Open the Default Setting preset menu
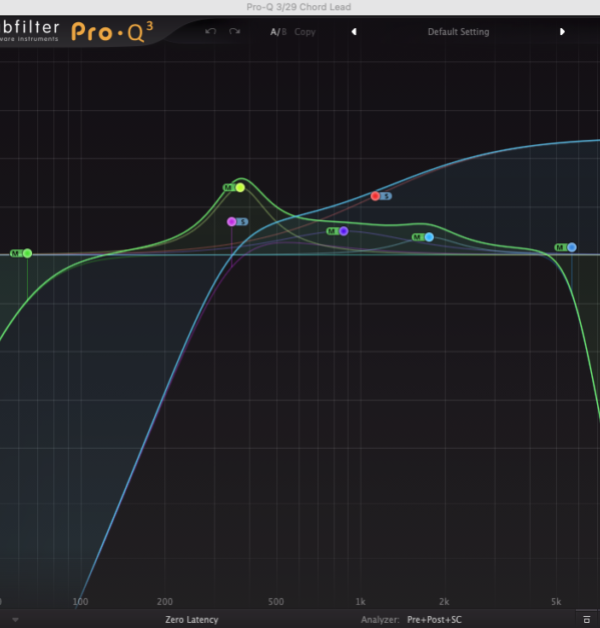Image resolution: width=600 pixels, height=628 pixels. pyautogui.click(x=458, y=32)
